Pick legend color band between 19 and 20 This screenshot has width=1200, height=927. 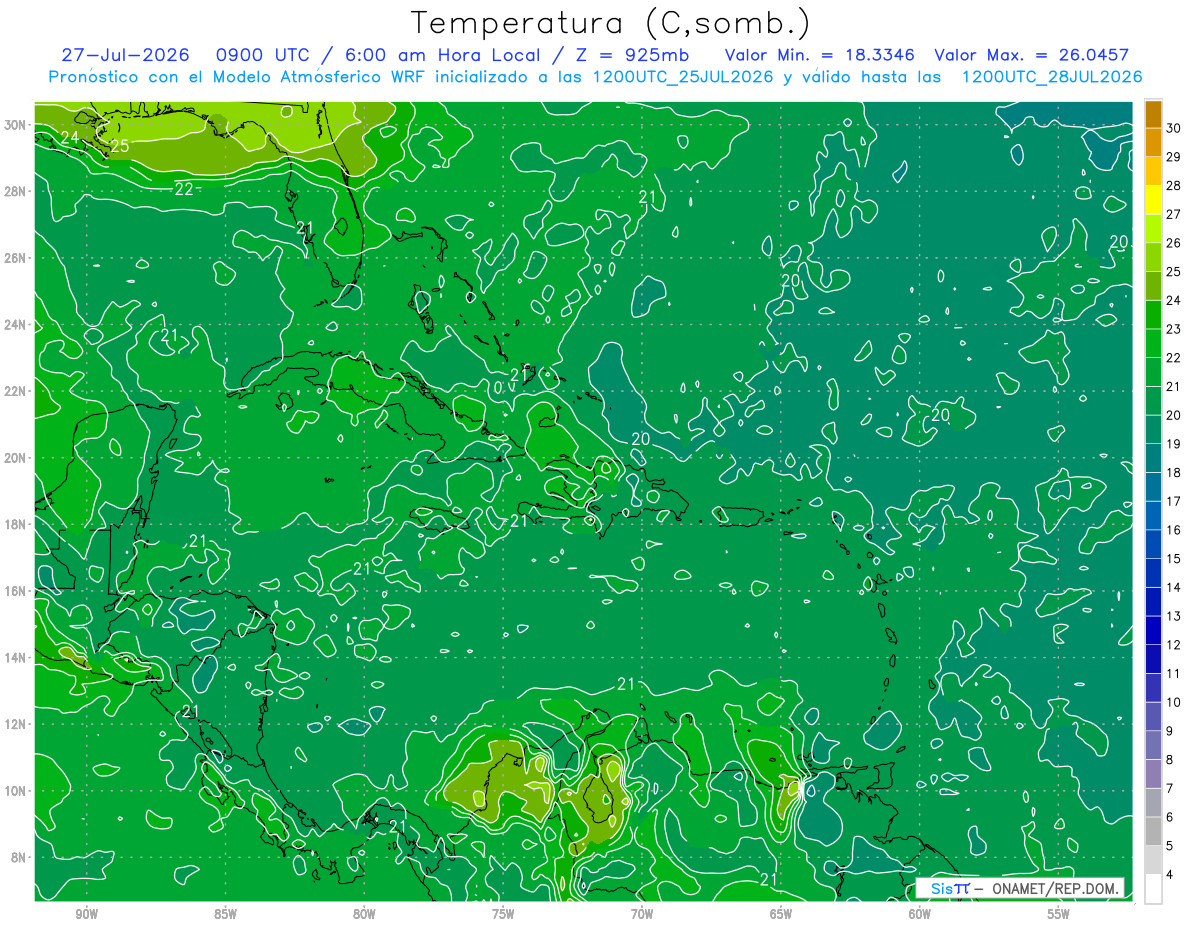pos(1153,429)
